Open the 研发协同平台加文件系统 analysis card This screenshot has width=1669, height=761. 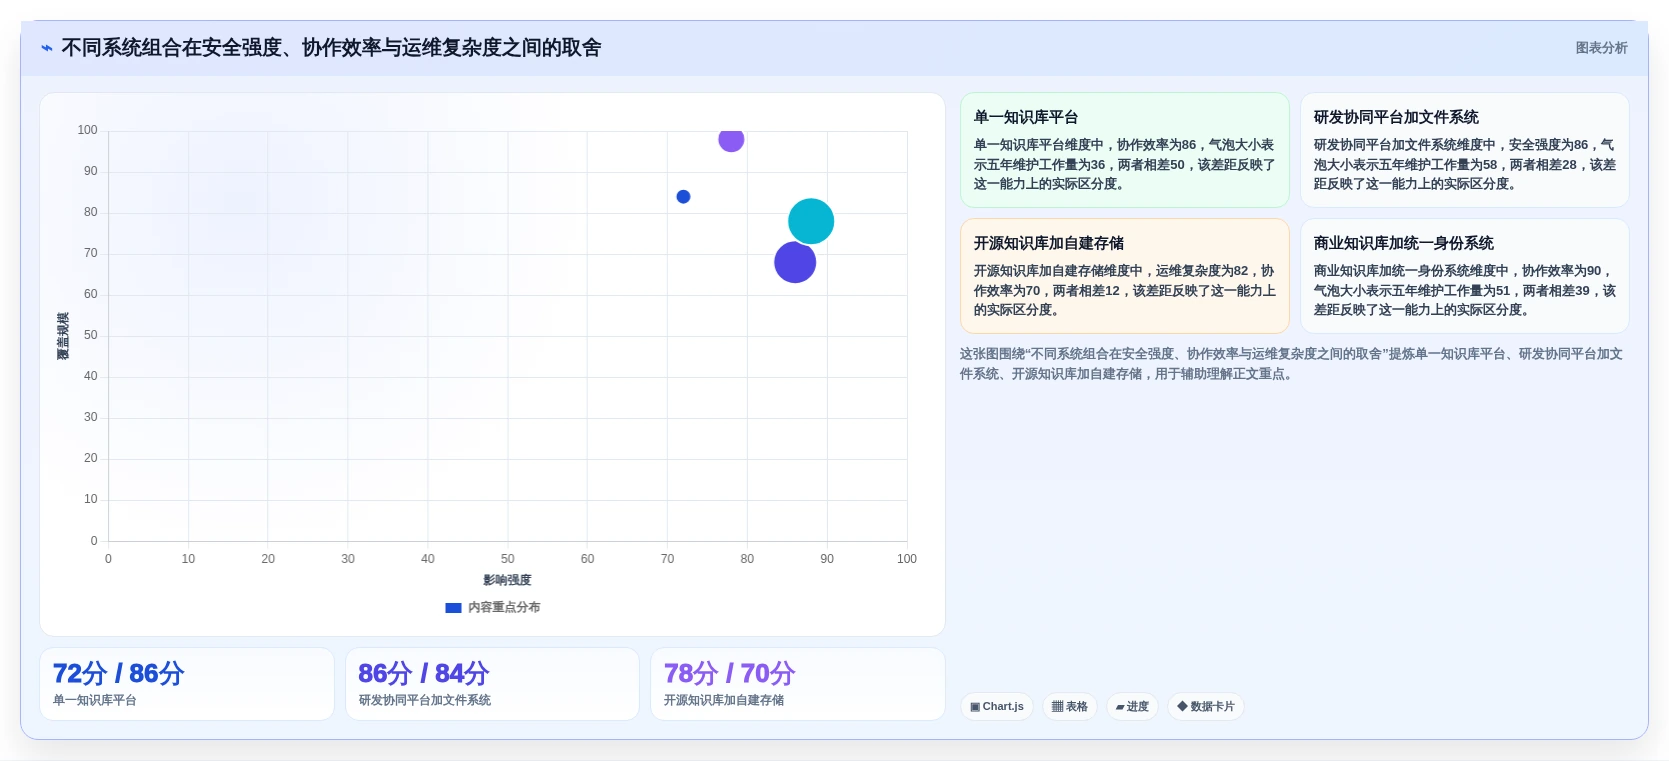click(x=1464, y=150)
